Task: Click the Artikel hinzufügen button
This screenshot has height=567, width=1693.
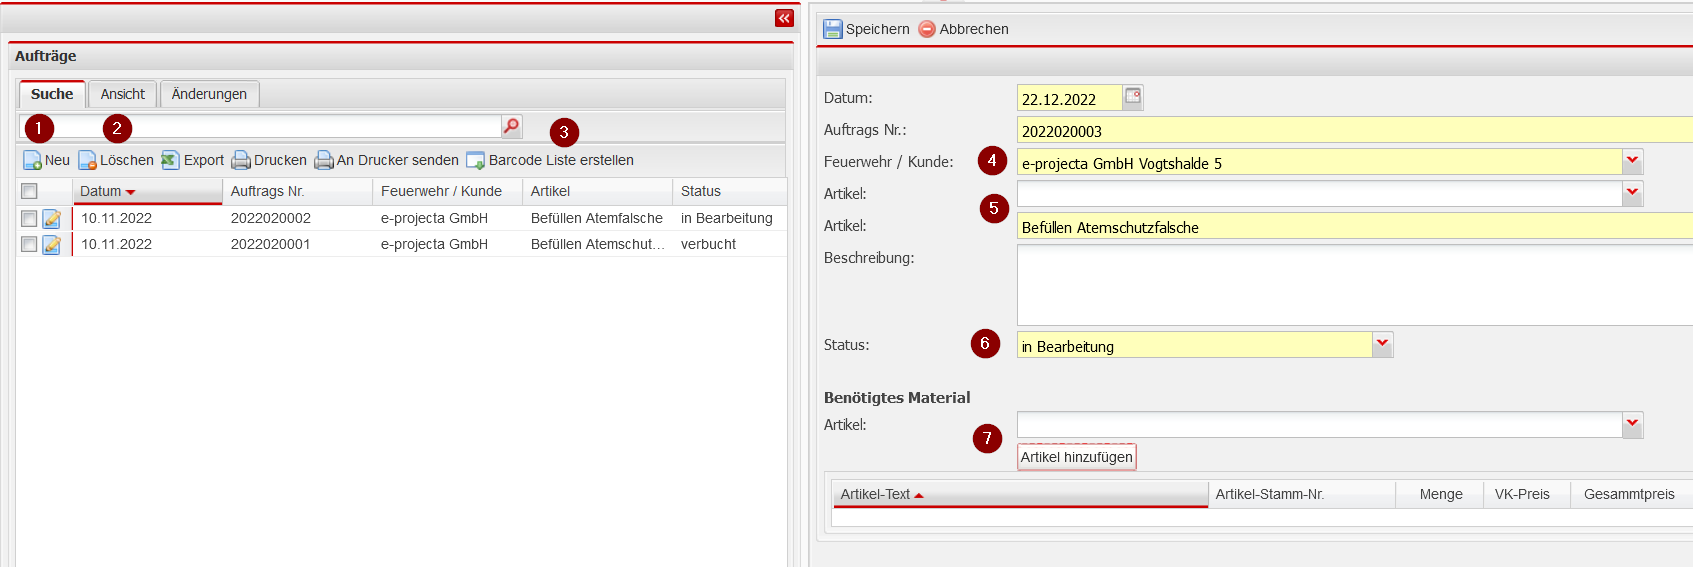Action: tap(1076, 457)
